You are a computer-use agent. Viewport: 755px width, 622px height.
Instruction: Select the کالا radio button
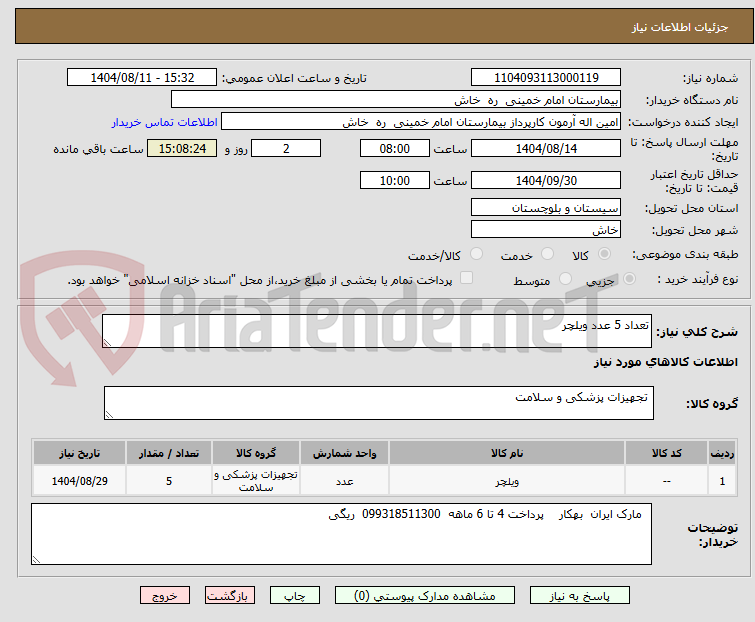tap(604, 254)
